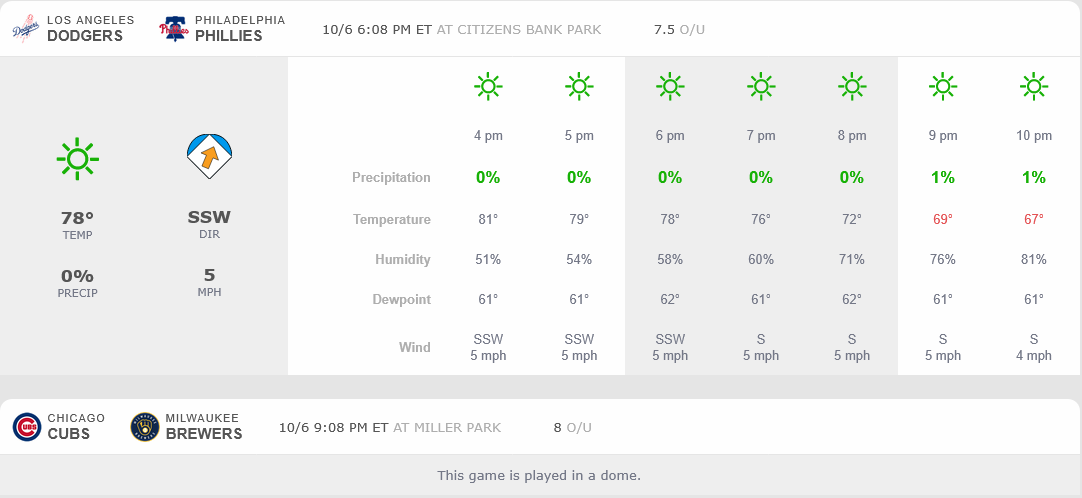
Task: Click the large sunny current-weather icon
Action: click(77, 158)
